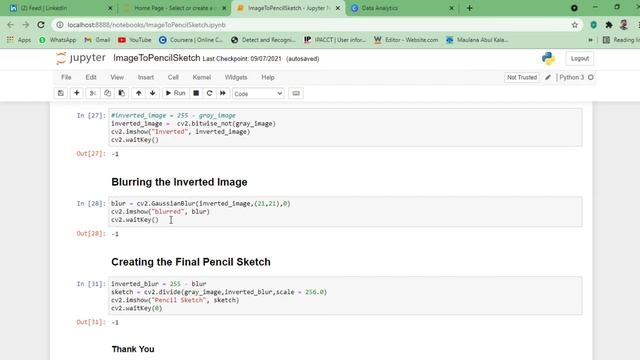
Task: Click the Last Checkpoint text
Action: (242, 59)
